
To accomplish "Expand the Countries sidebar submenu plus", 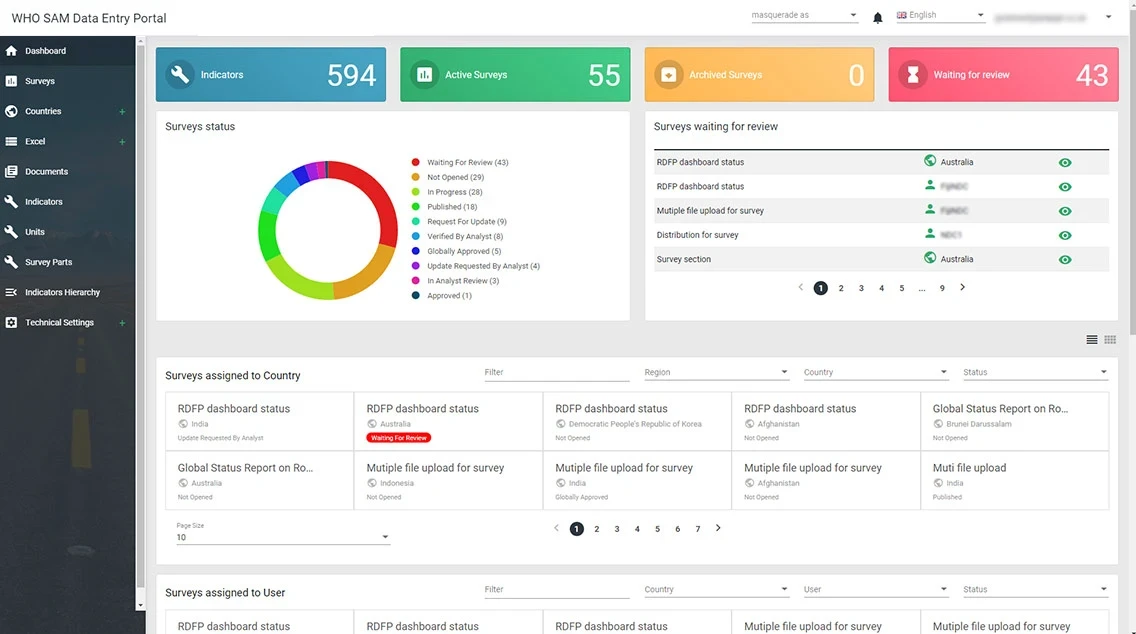I will coord(122,112).
